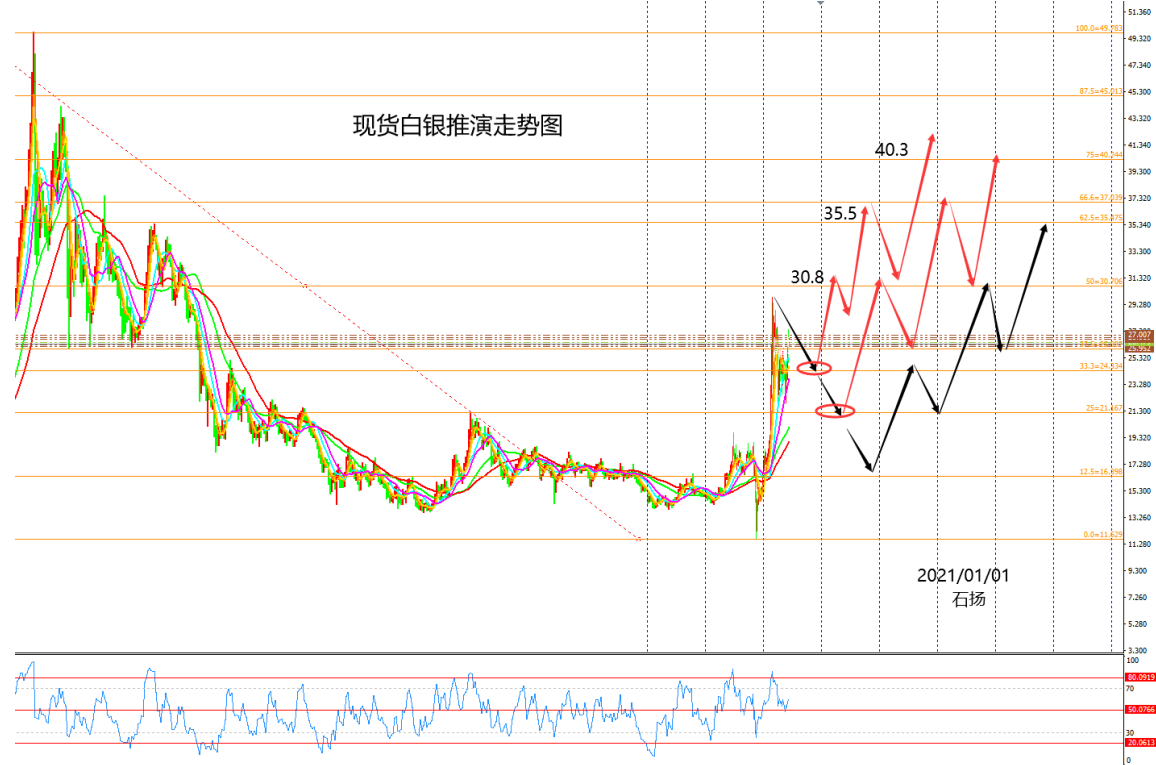Select the 40.3 target annotation
The image size is (1156, 765).
click(x=891, y=150)
